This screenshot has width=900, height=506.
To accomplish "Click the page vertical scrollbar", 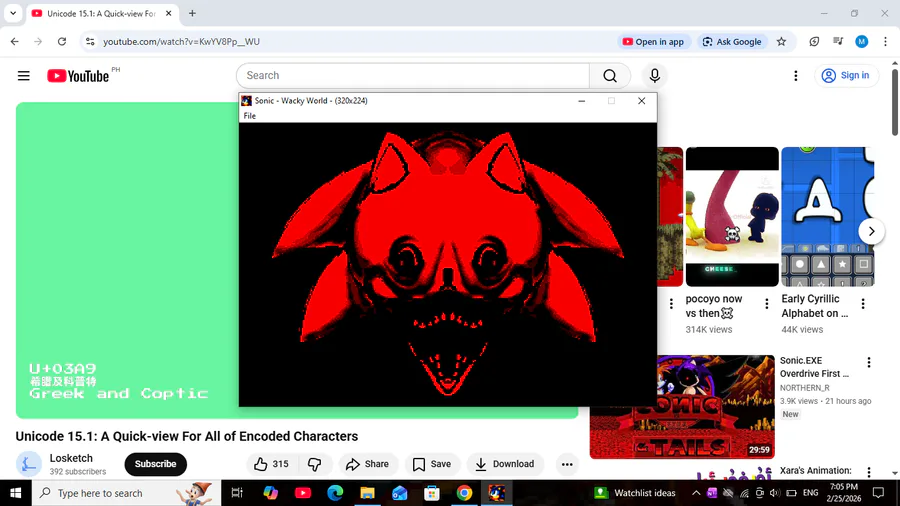I will pos(895,102).
